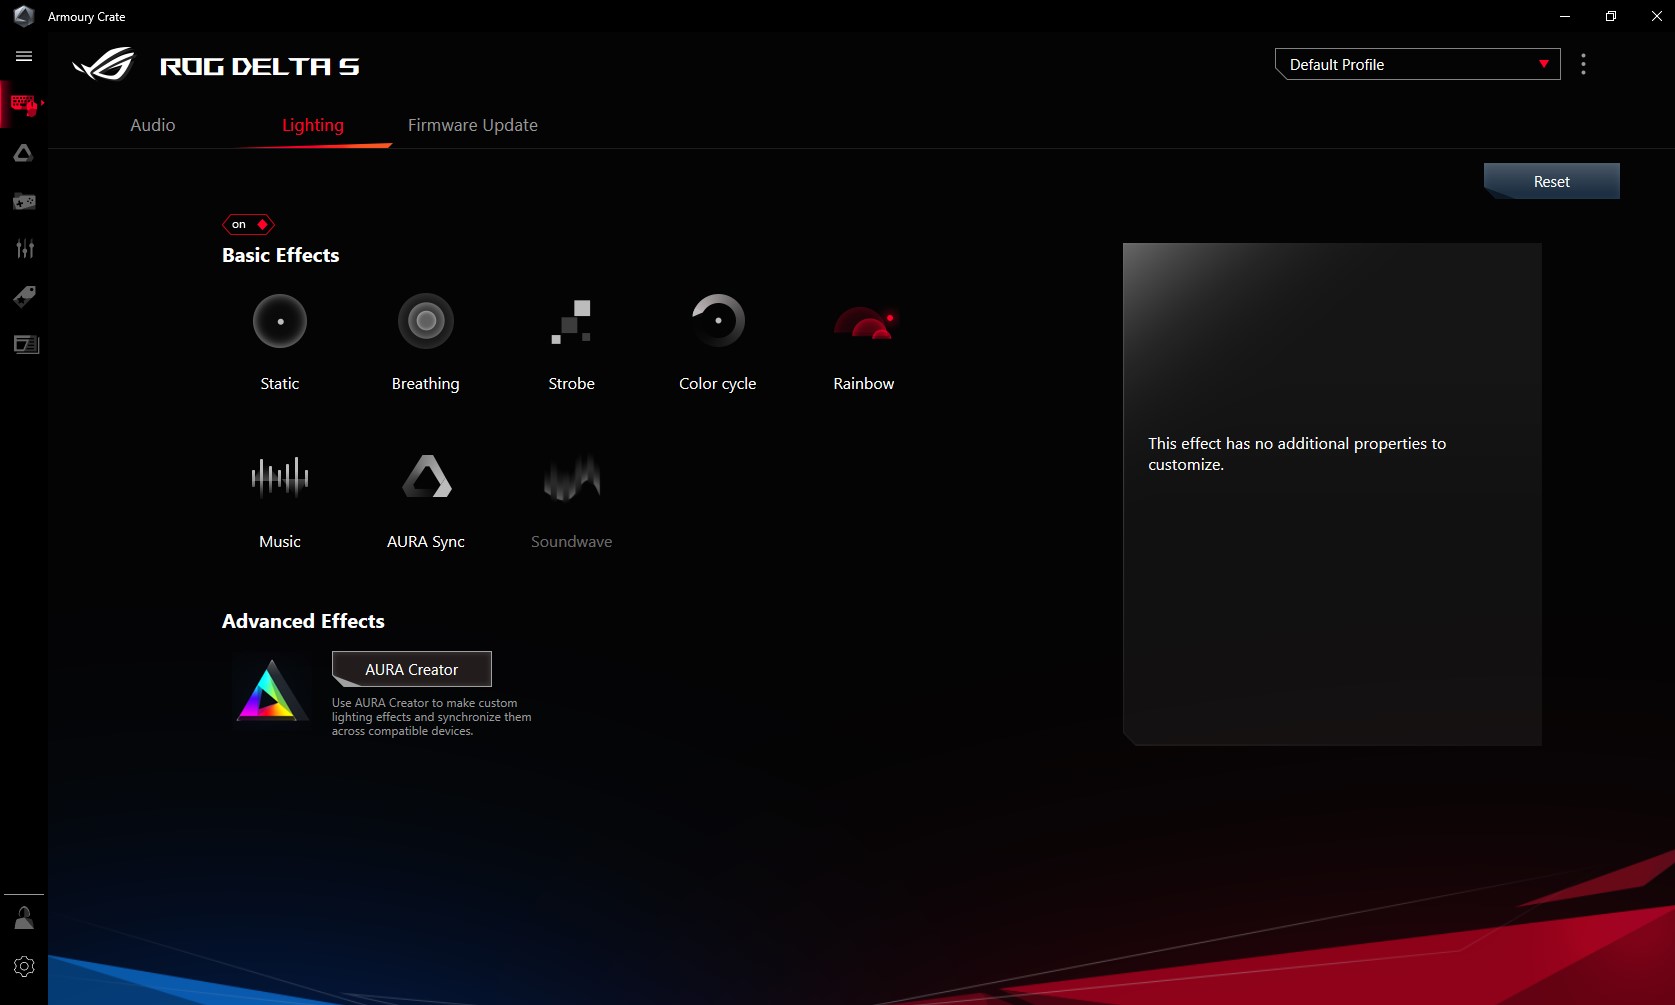This screenshot has width=1675, height=1005.
Task: Open the News sidebar icon
Action: (26, 344)
